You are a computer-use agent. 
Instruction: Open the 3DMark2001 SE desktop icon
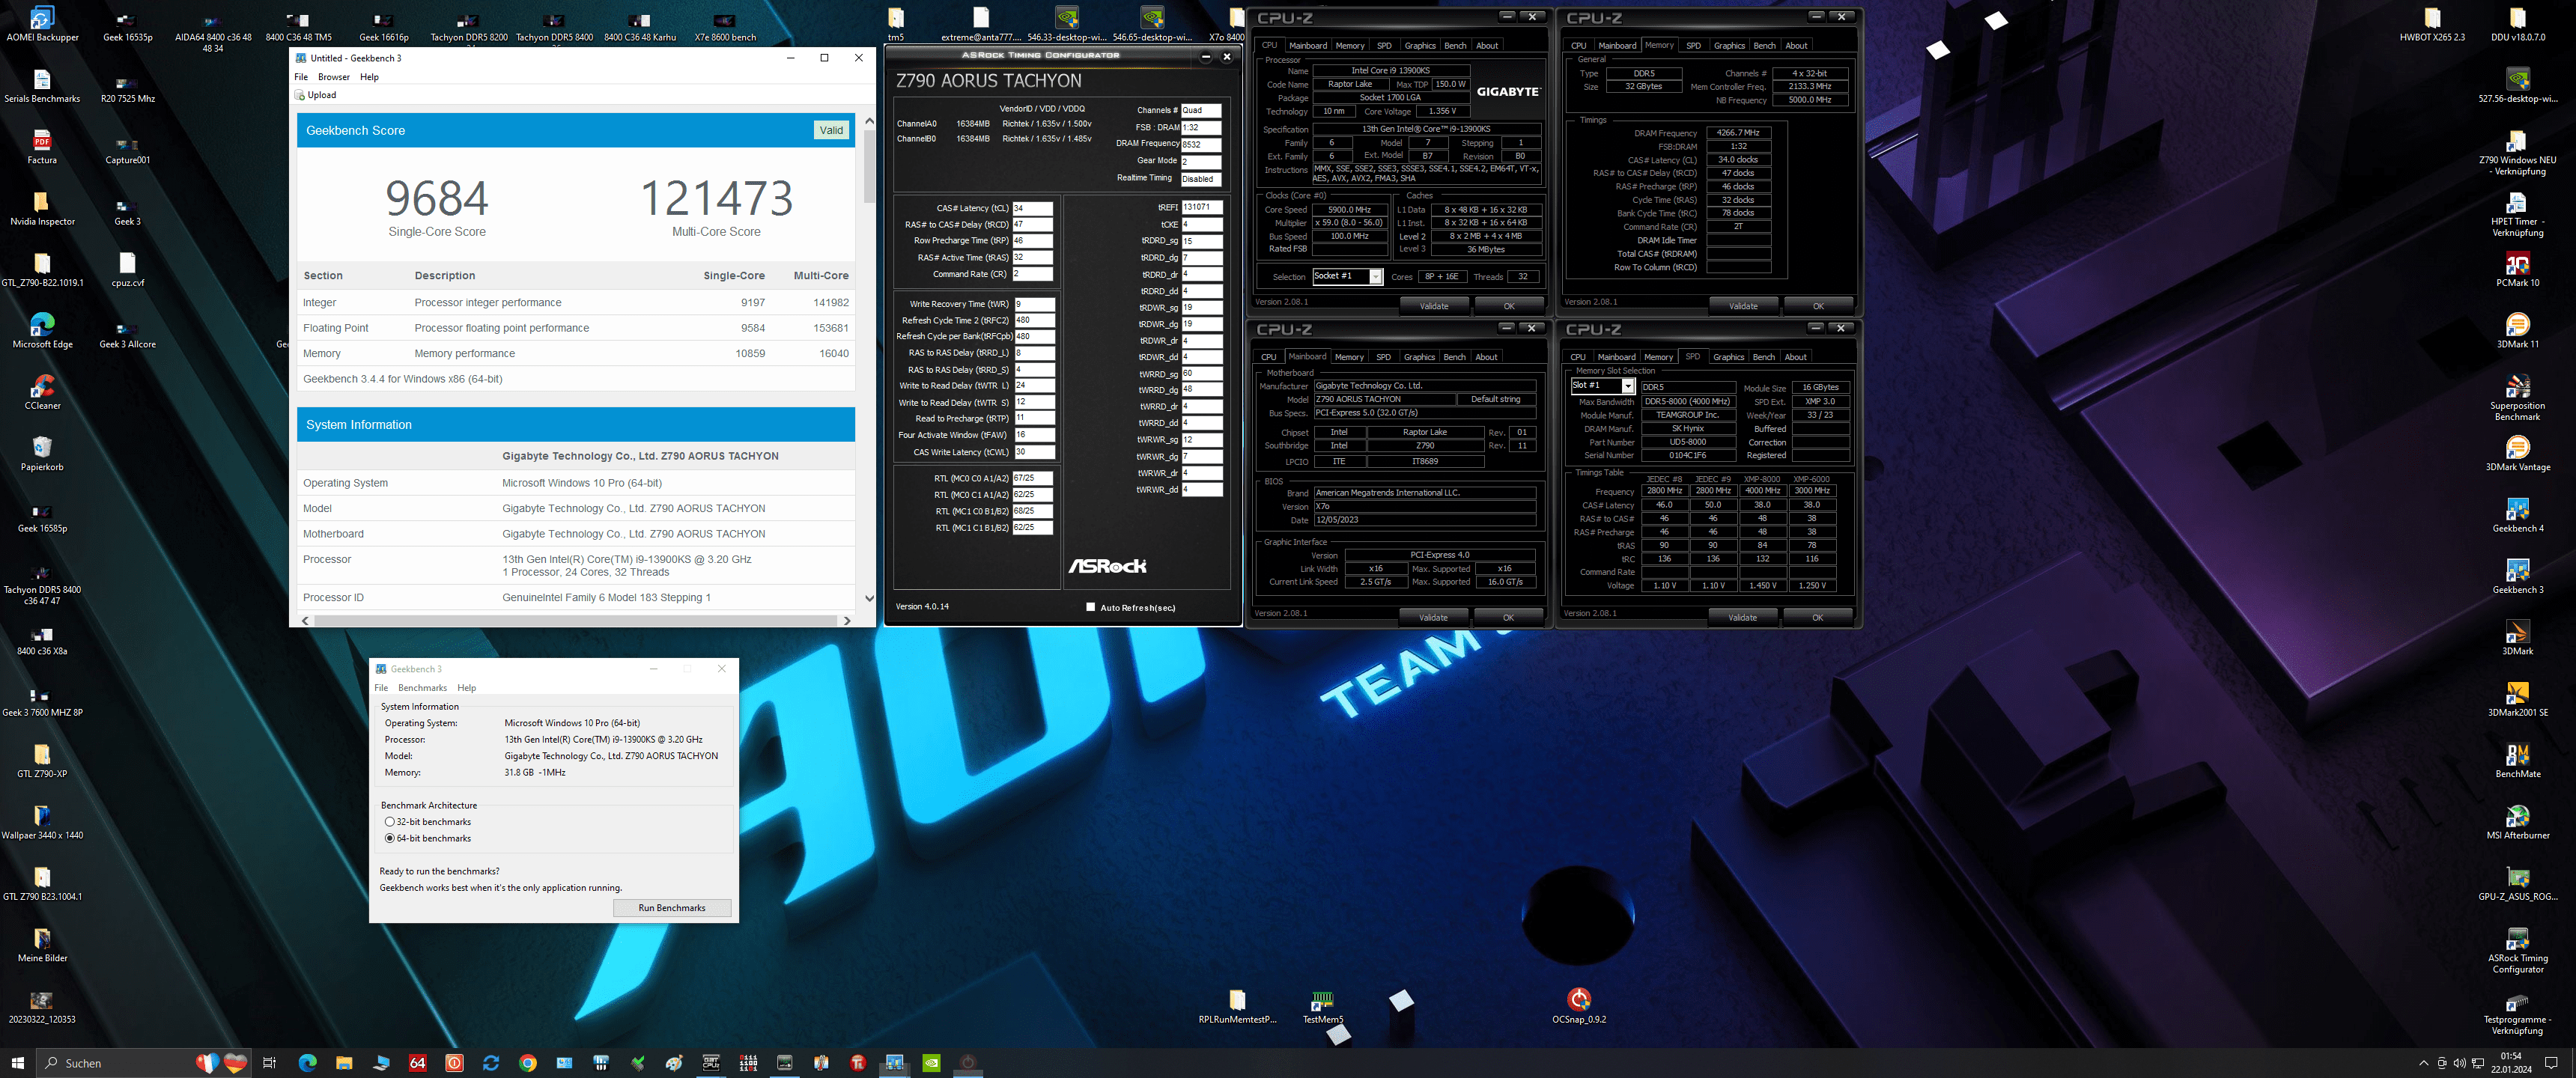coord(2517,699)
